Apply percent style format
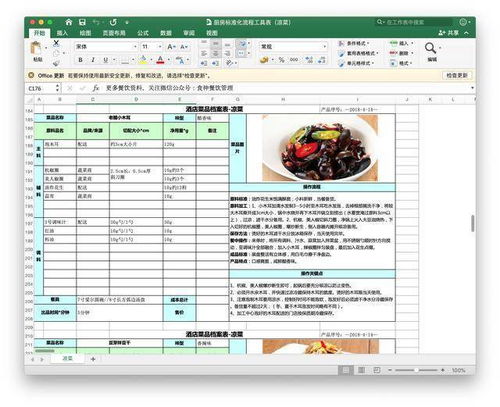Image resolution: width=500 pixels, height=407 pixels. [x=282, y=60]
